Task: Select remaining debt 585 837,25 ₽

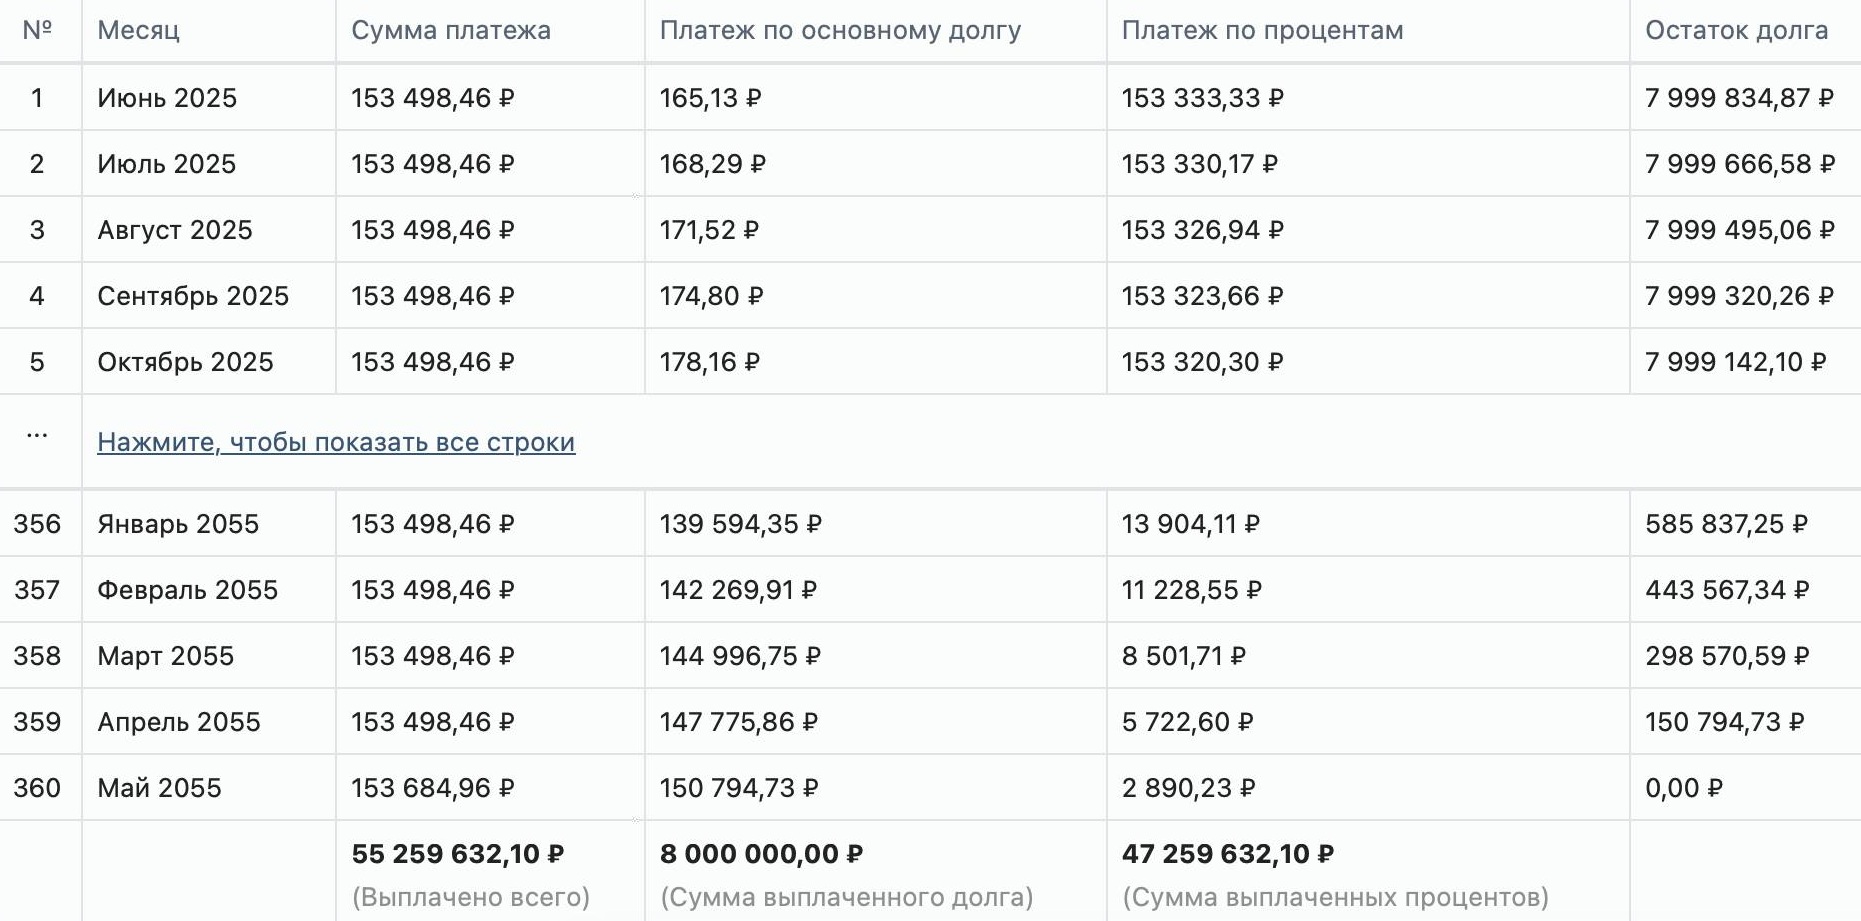Action: coord(1727,524)
